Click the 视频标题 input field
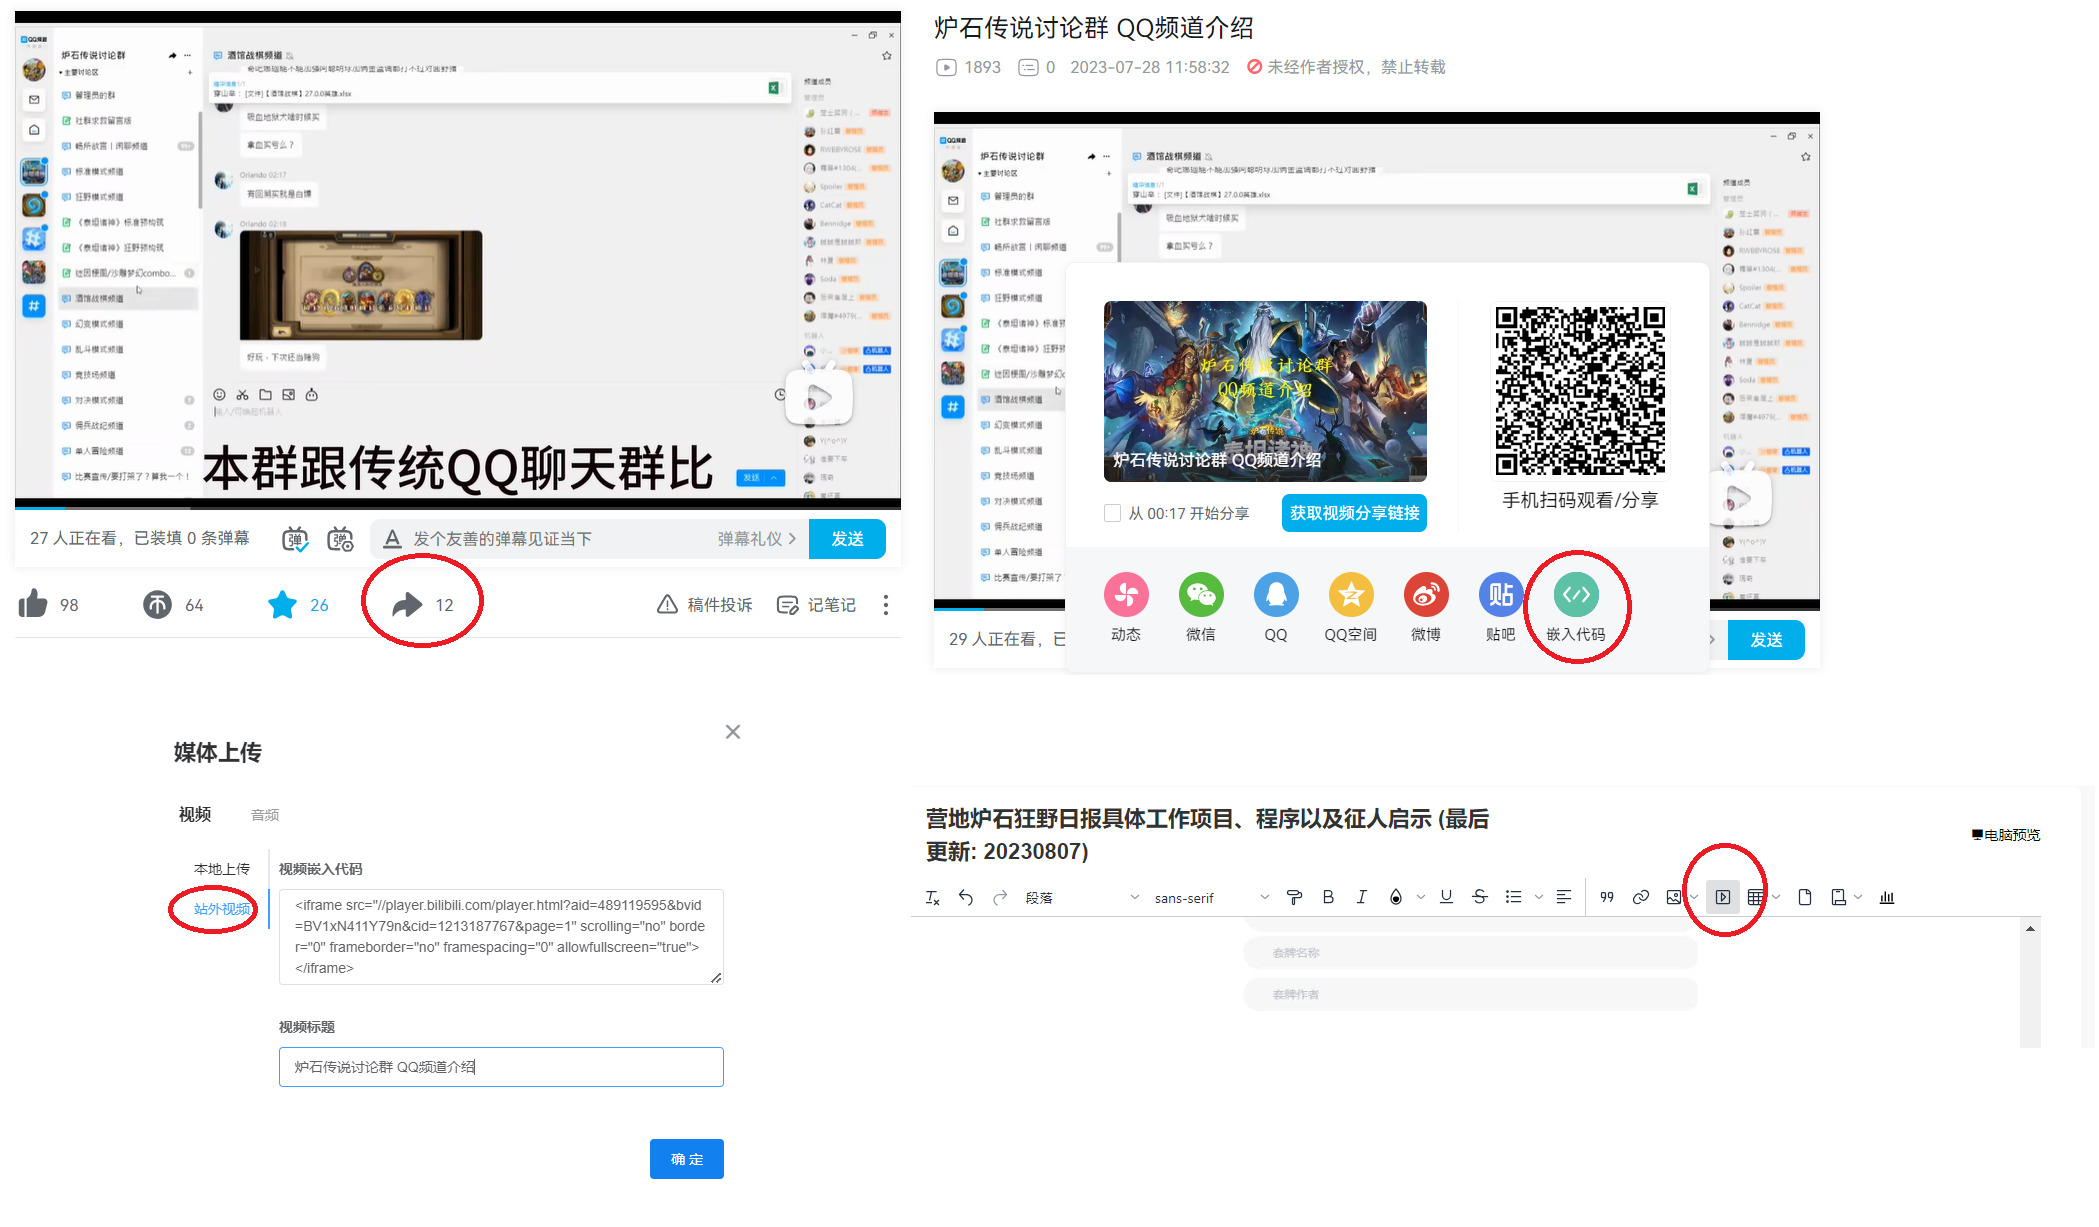The image size is (2099, 1227). (x=501, y=1067)
